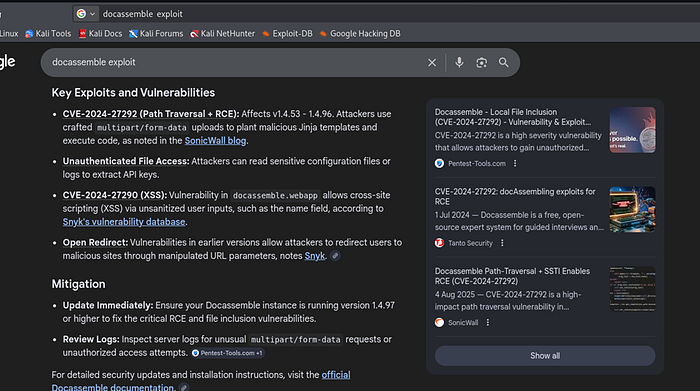Click the address bar text 'docassemble exploit'
Image resolution: width=700 pixels, height=391 pixels.
(x=142, y=14)
